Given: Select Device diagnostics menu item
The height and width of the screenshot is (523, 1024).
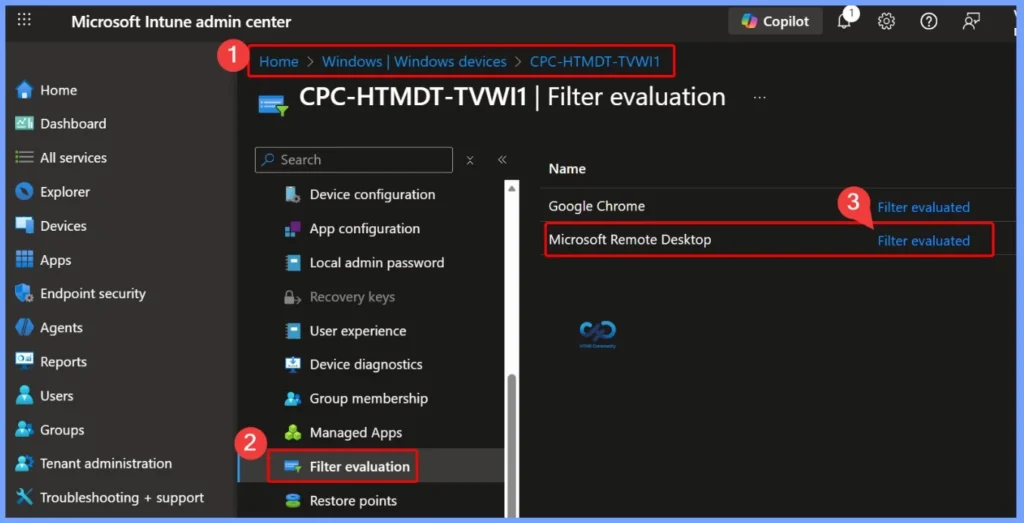Looking at the screenshot, I should 366,364.
